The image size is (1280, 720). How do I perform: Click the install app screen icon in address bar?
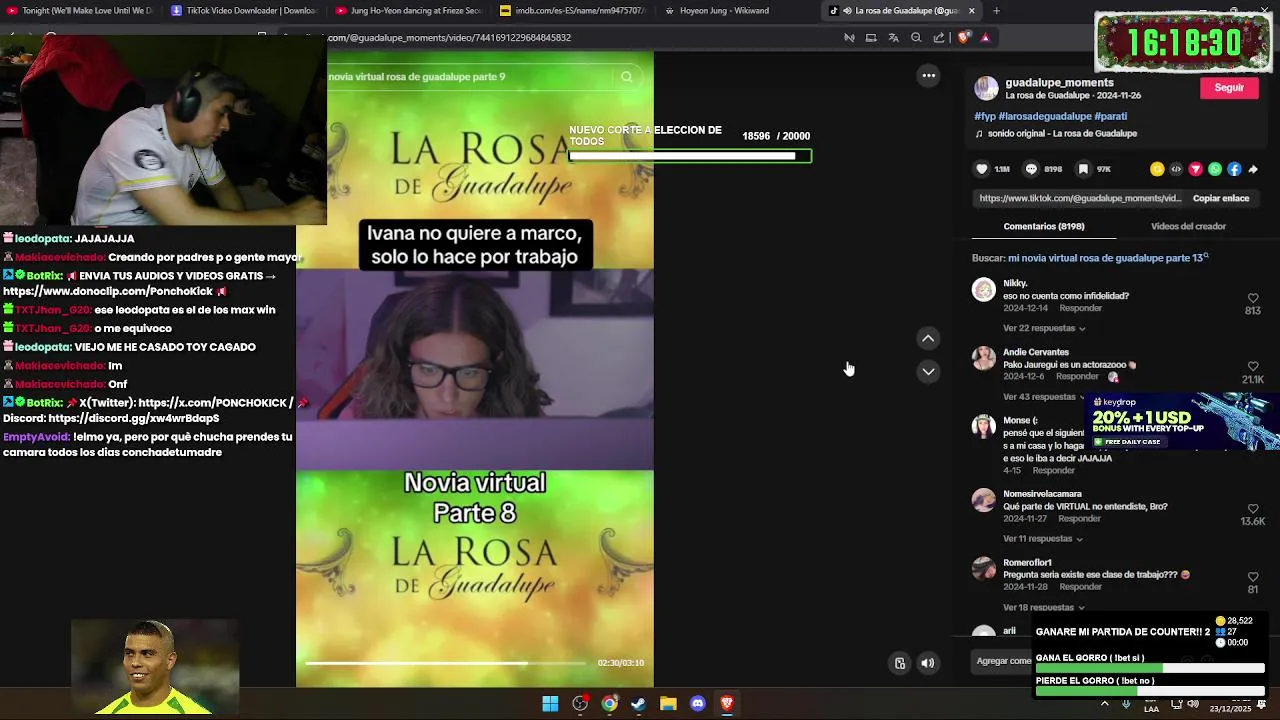point(871,38)
